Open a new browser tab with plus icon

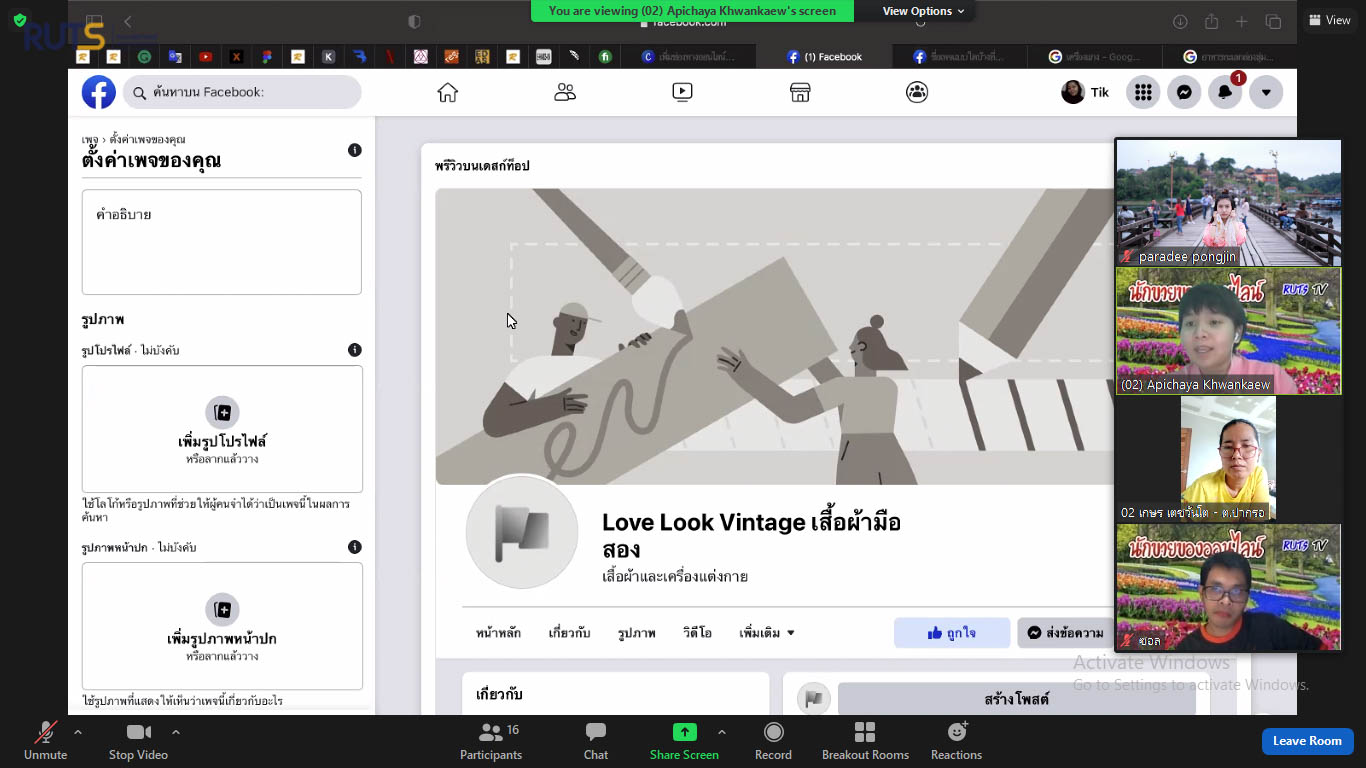1241,22
